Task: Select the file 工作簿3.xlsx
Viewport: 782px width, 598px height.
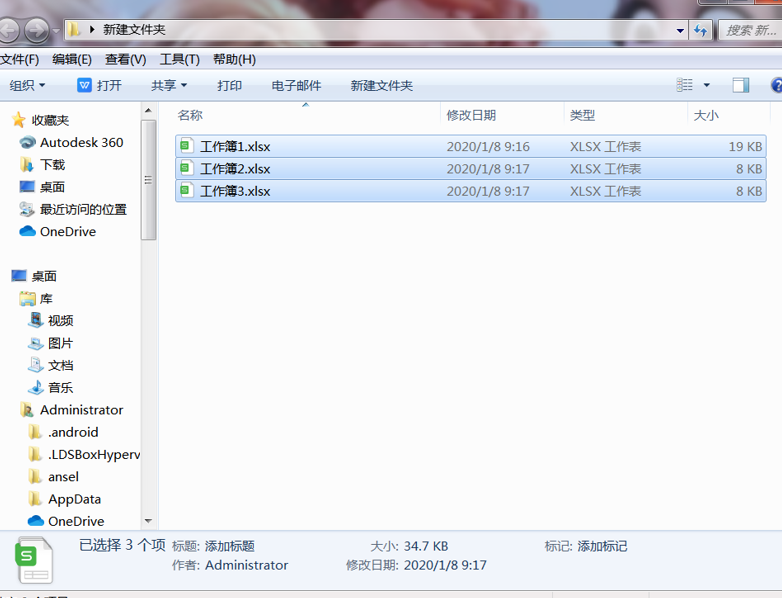Action: click(x=470, y=191)
